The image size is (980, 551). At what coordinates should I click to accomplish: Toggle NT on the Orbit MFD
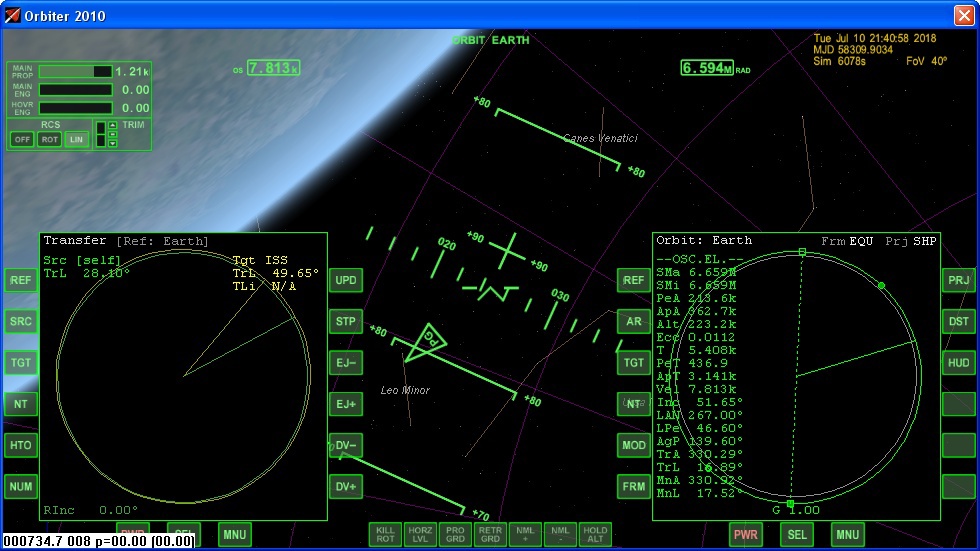tap(633, 404)
